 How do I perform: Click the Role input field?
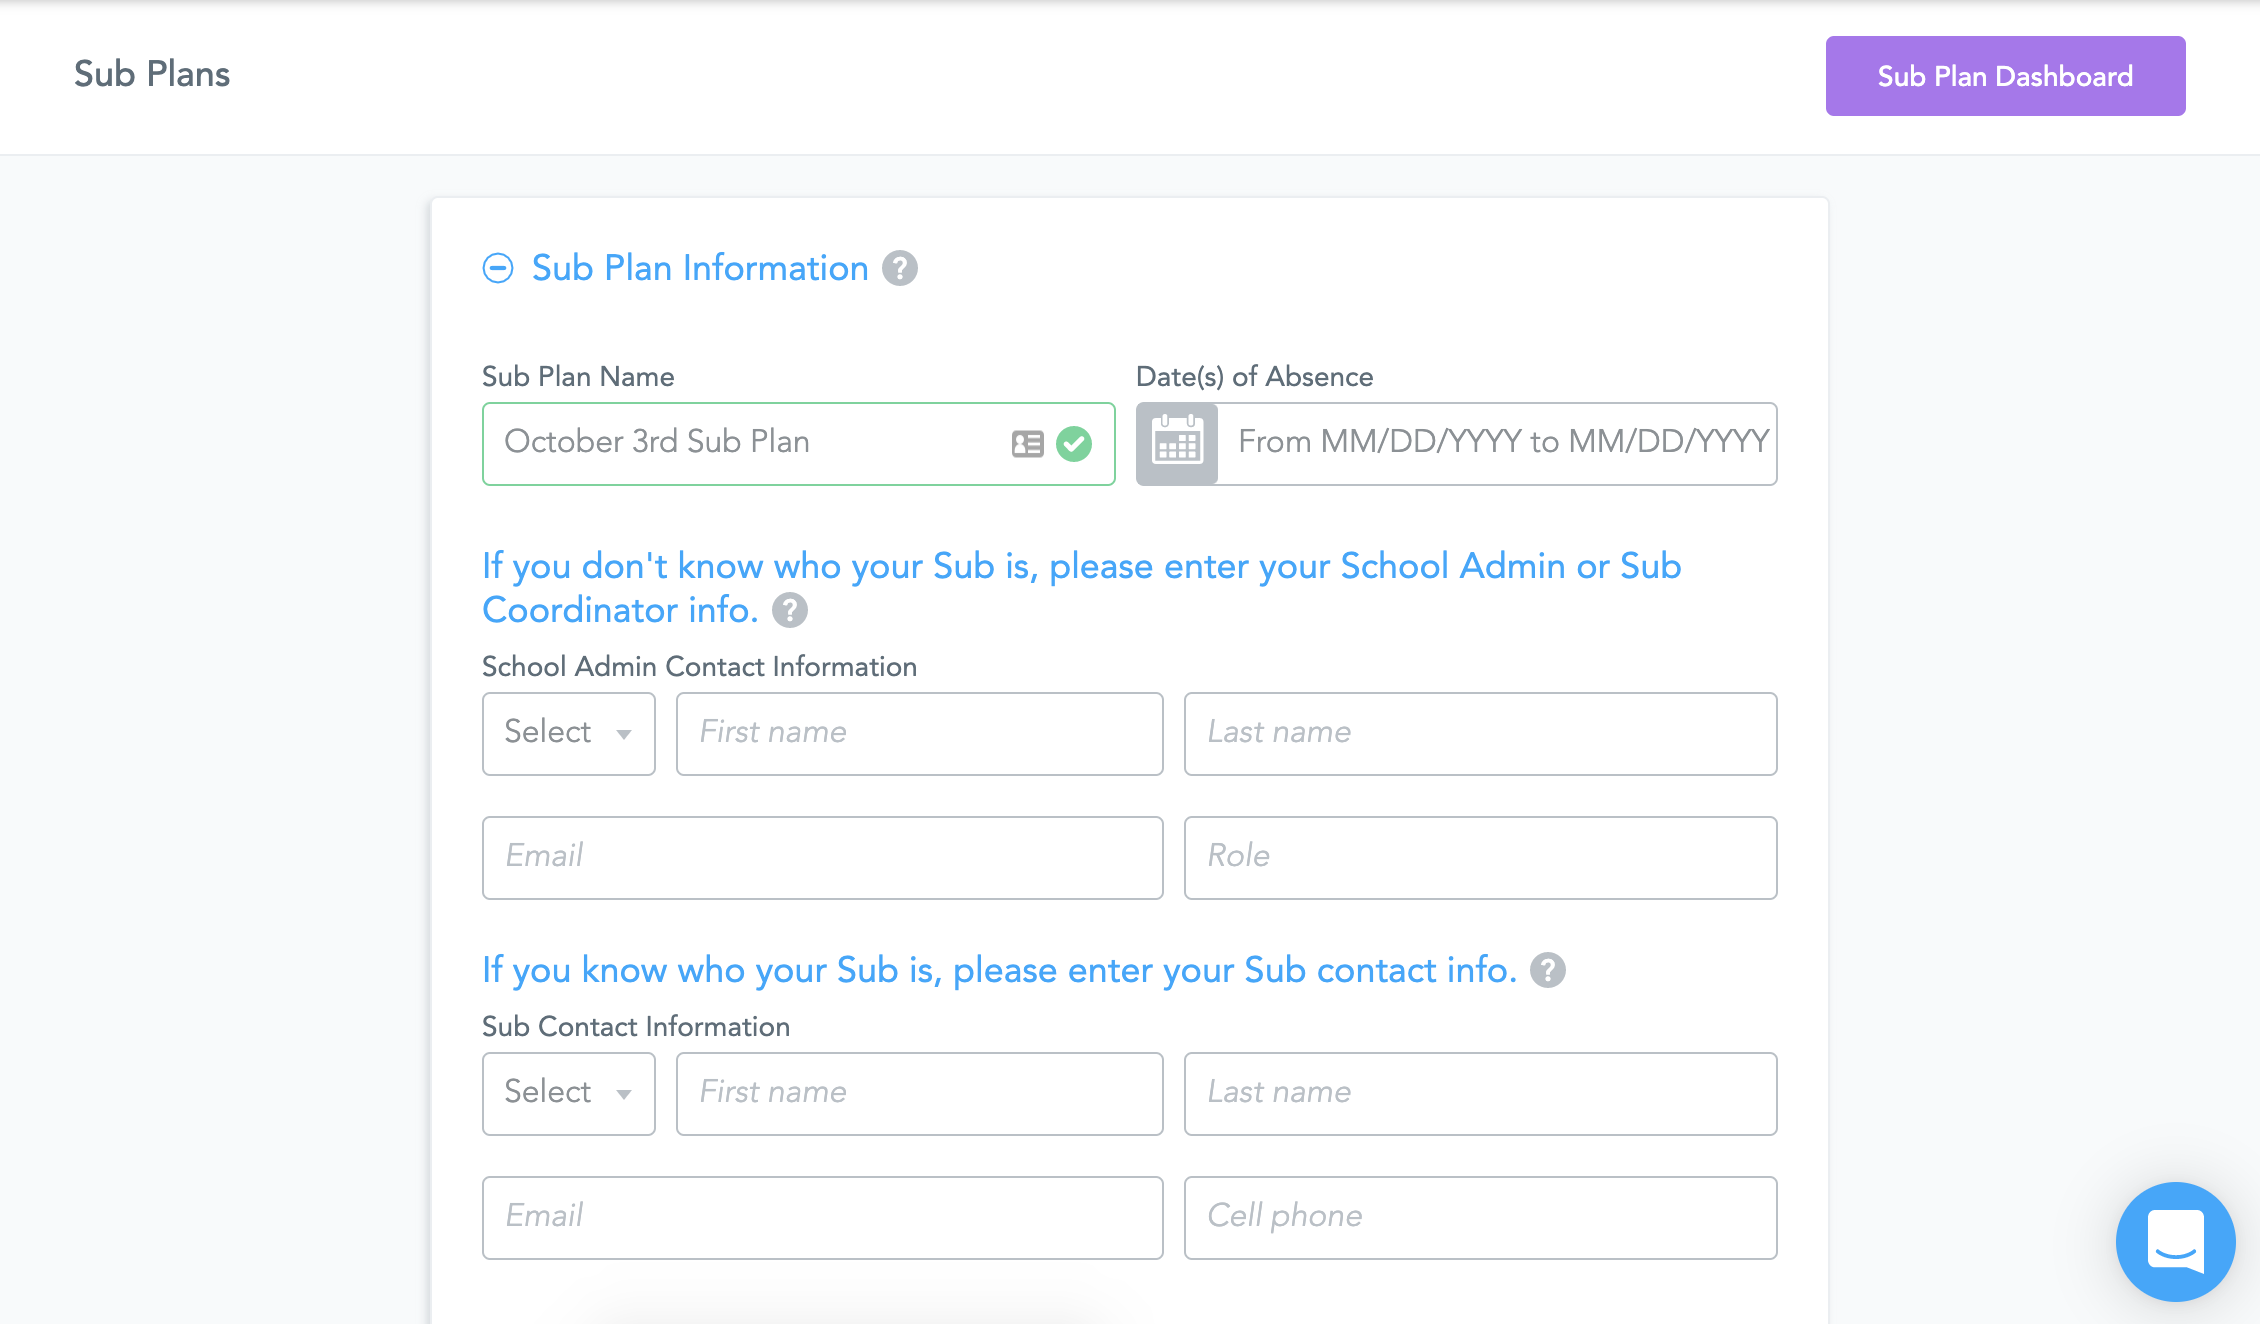pyautogui.click(x=1480, y=857)
